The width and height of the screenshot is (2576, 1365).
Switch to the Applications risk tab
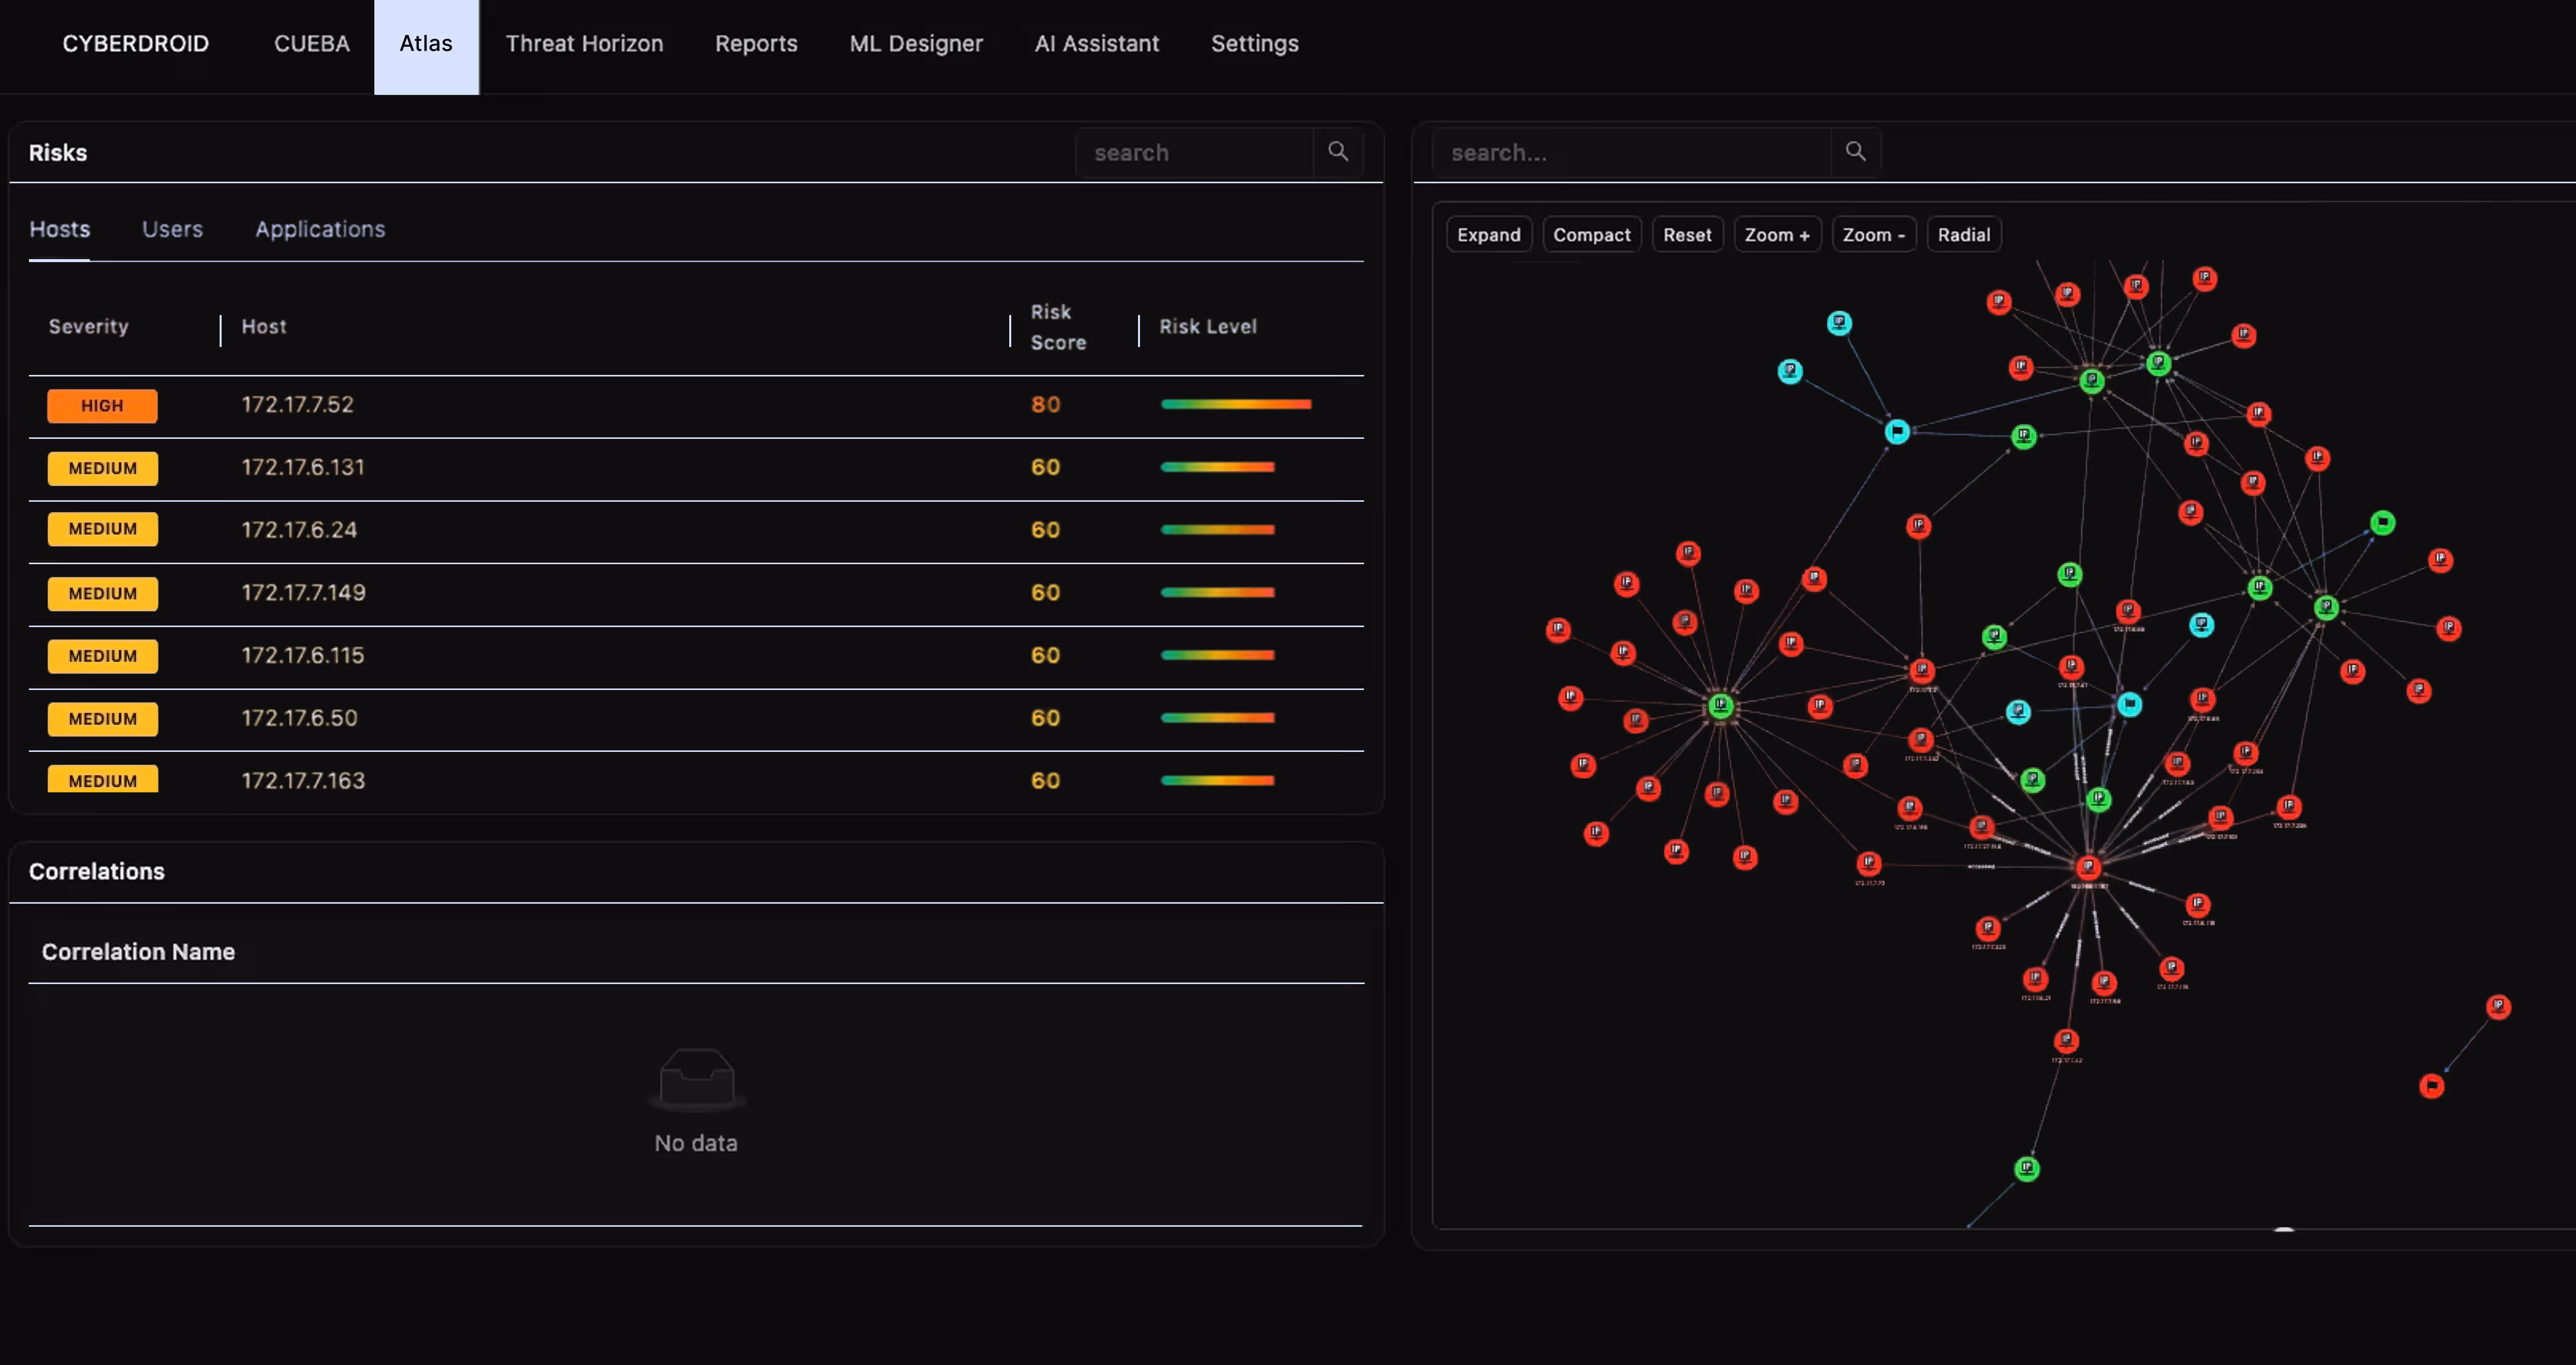click(320, 229)
